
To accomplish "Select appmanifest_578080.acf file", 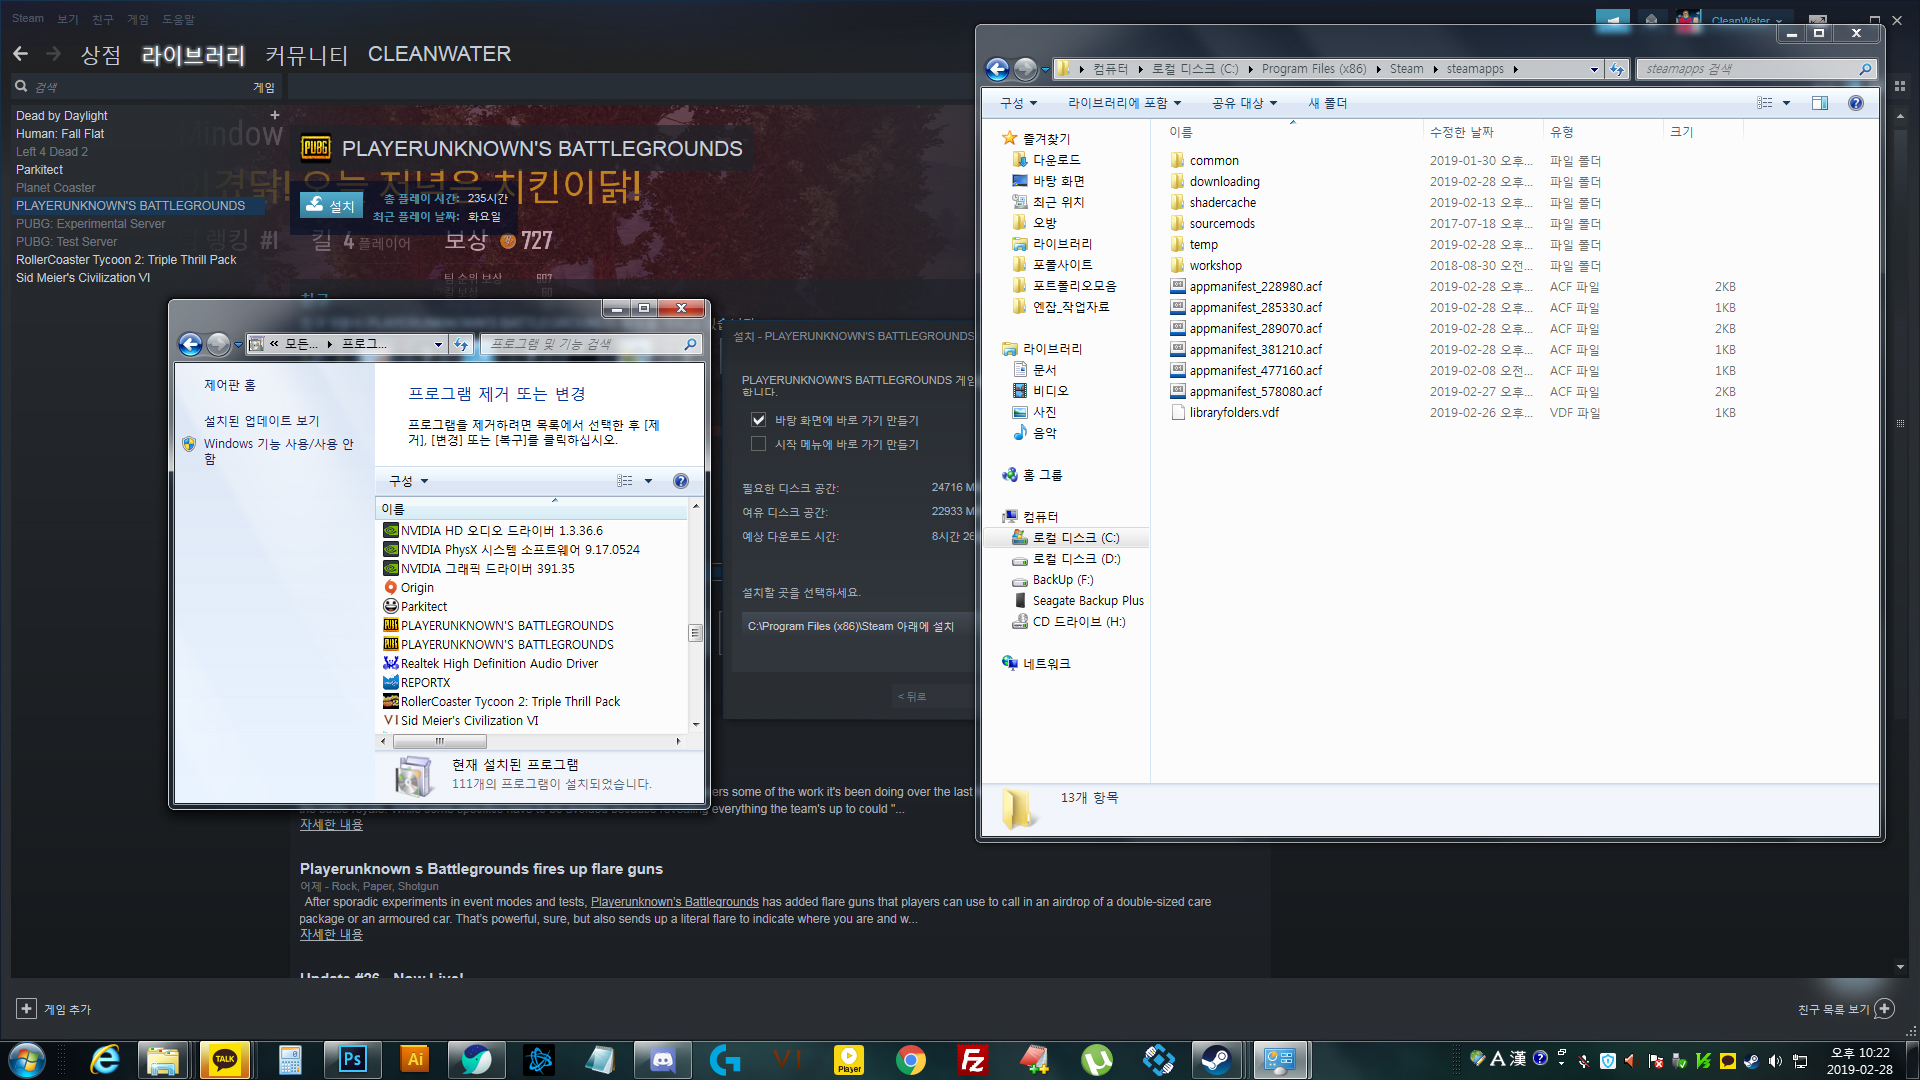I will (x=1255, y=392).
